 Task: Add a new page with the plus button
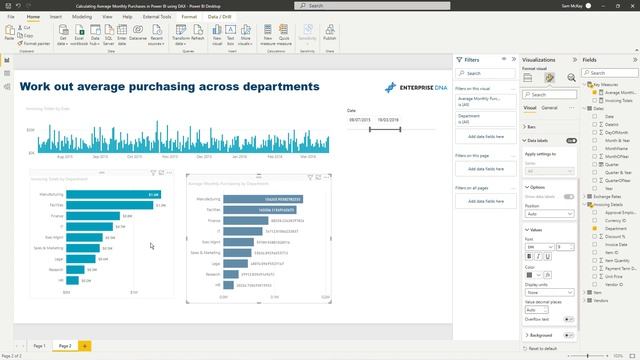(x=85, y=346)
